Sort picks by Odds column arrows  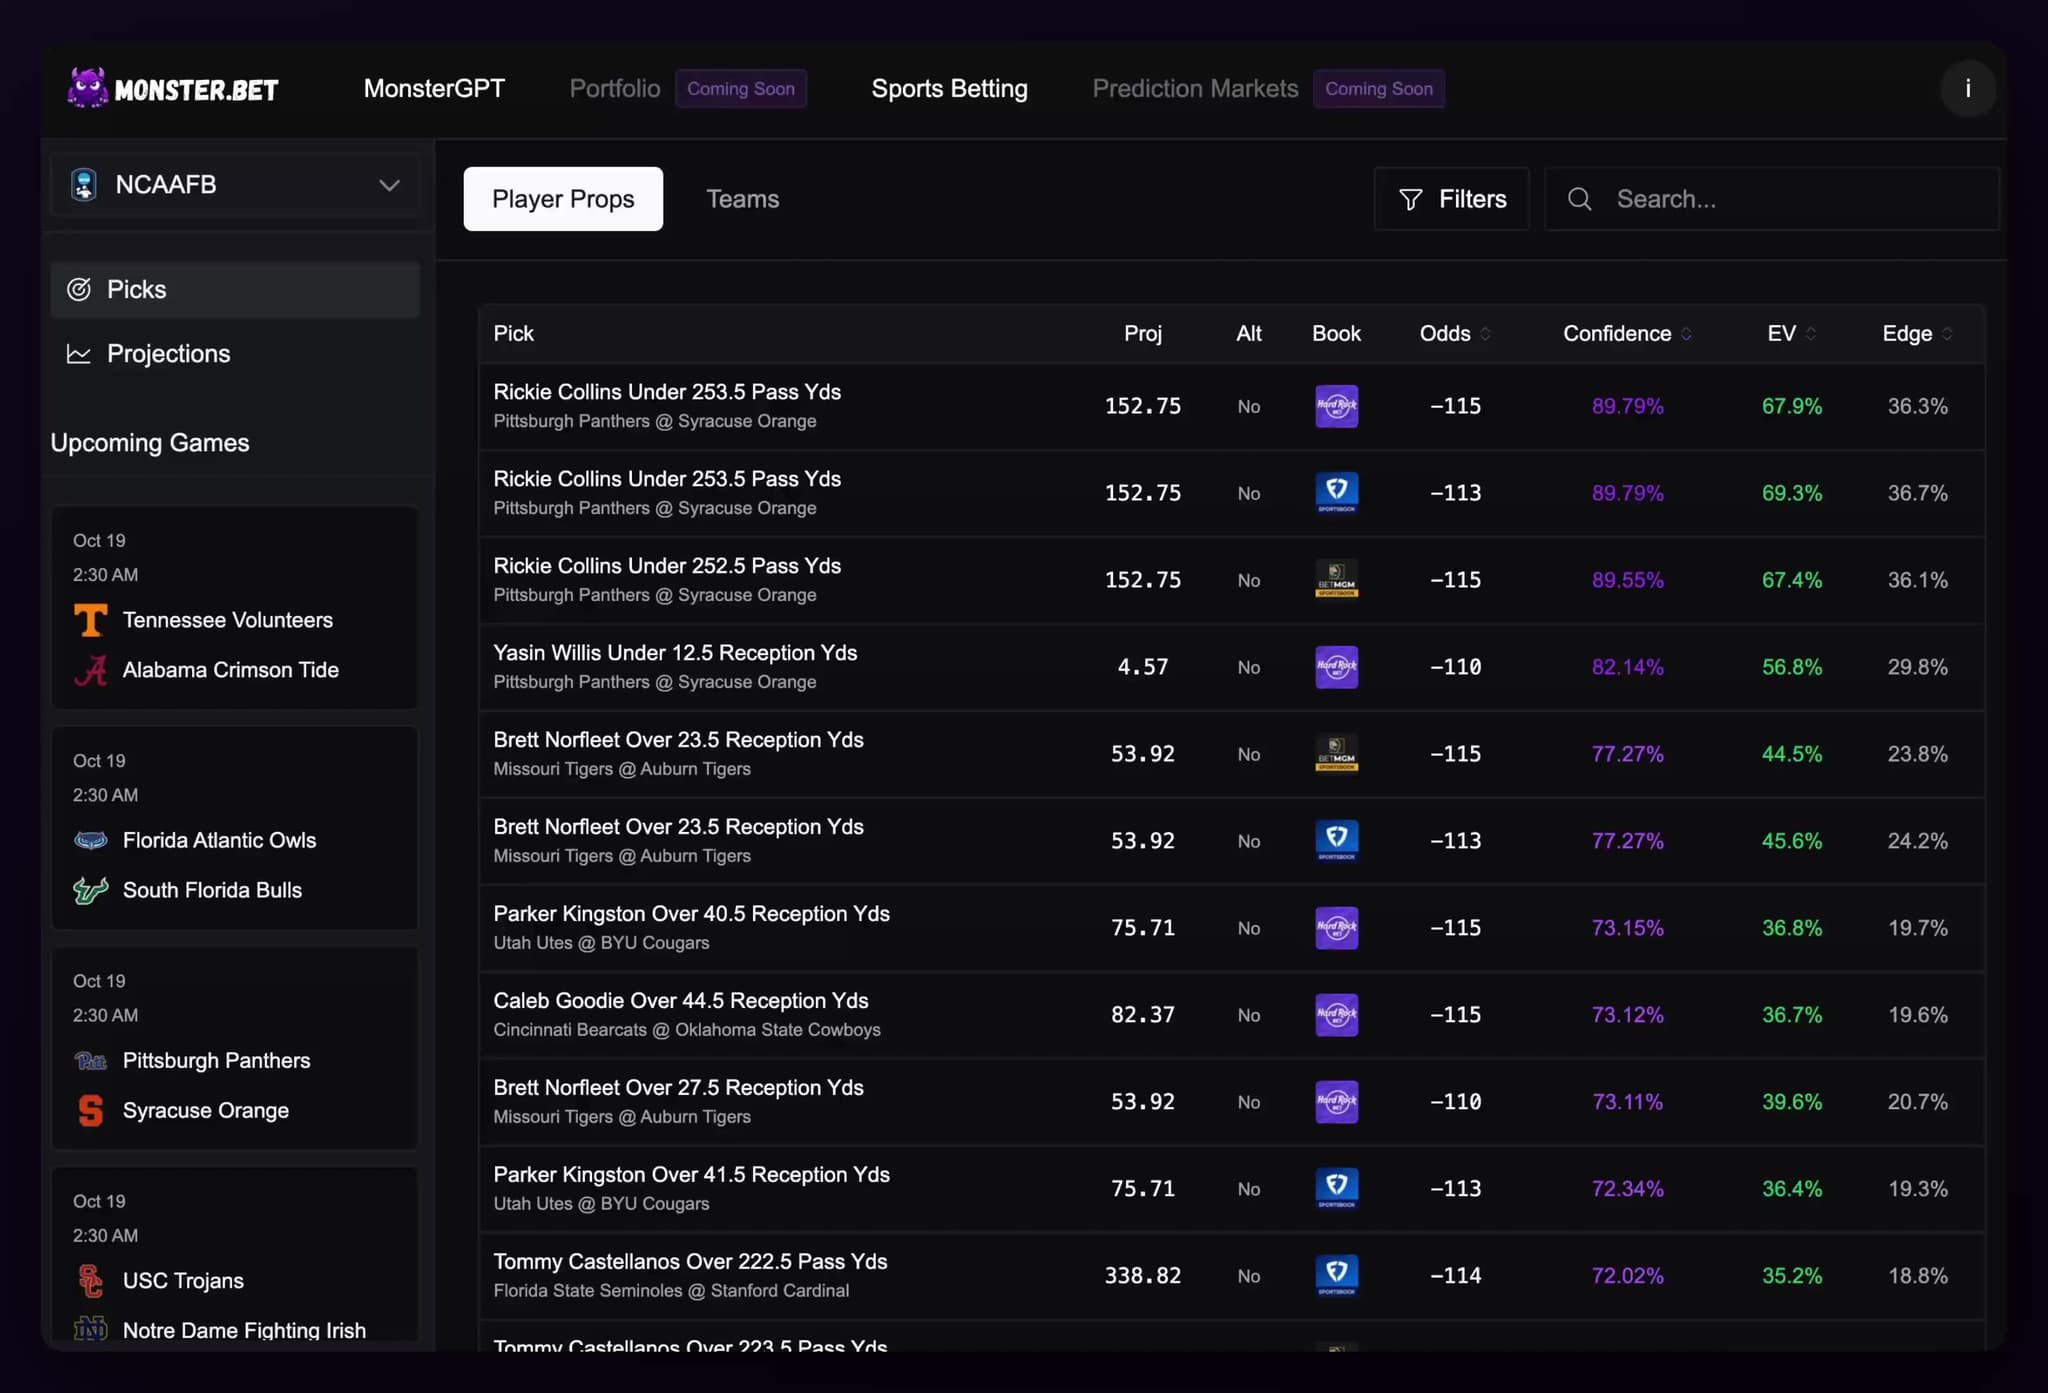(1485, 334)
